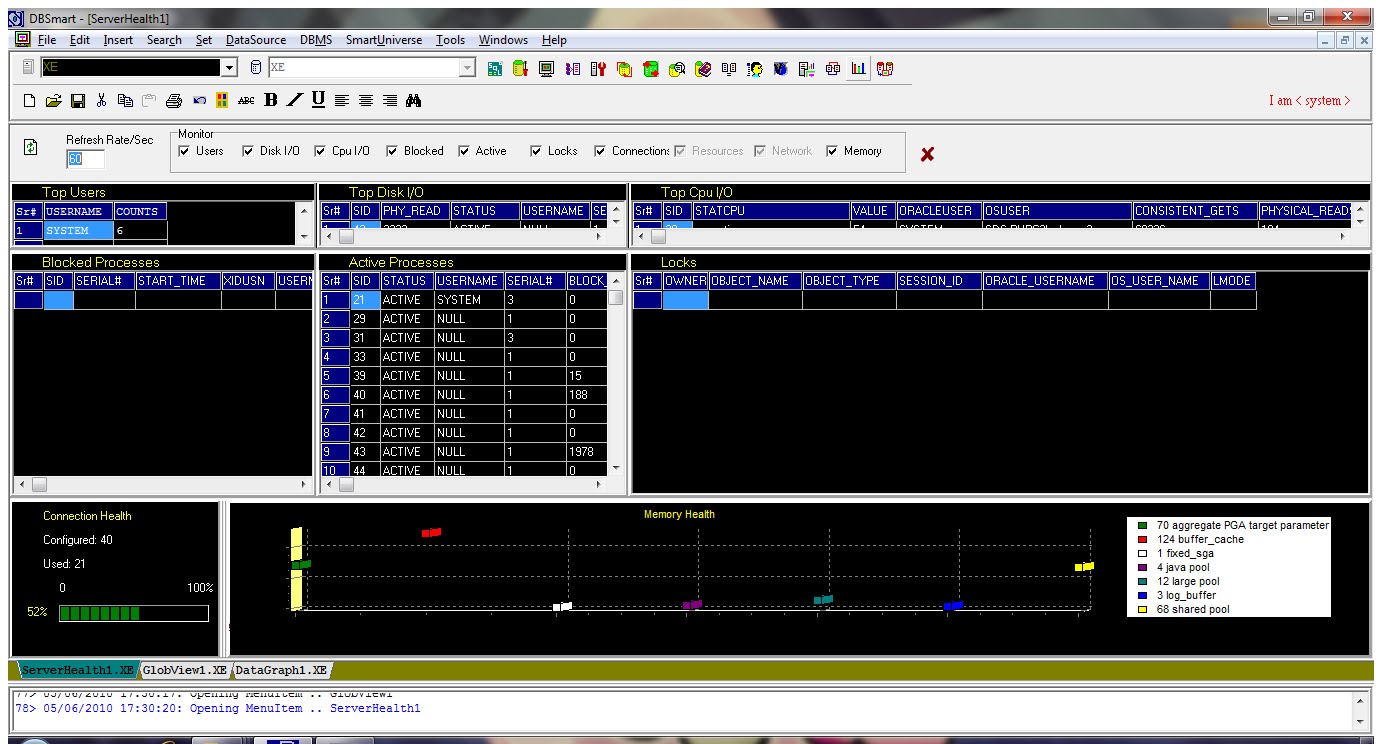Center-align text with the toolbar icon

pos(366,100)
